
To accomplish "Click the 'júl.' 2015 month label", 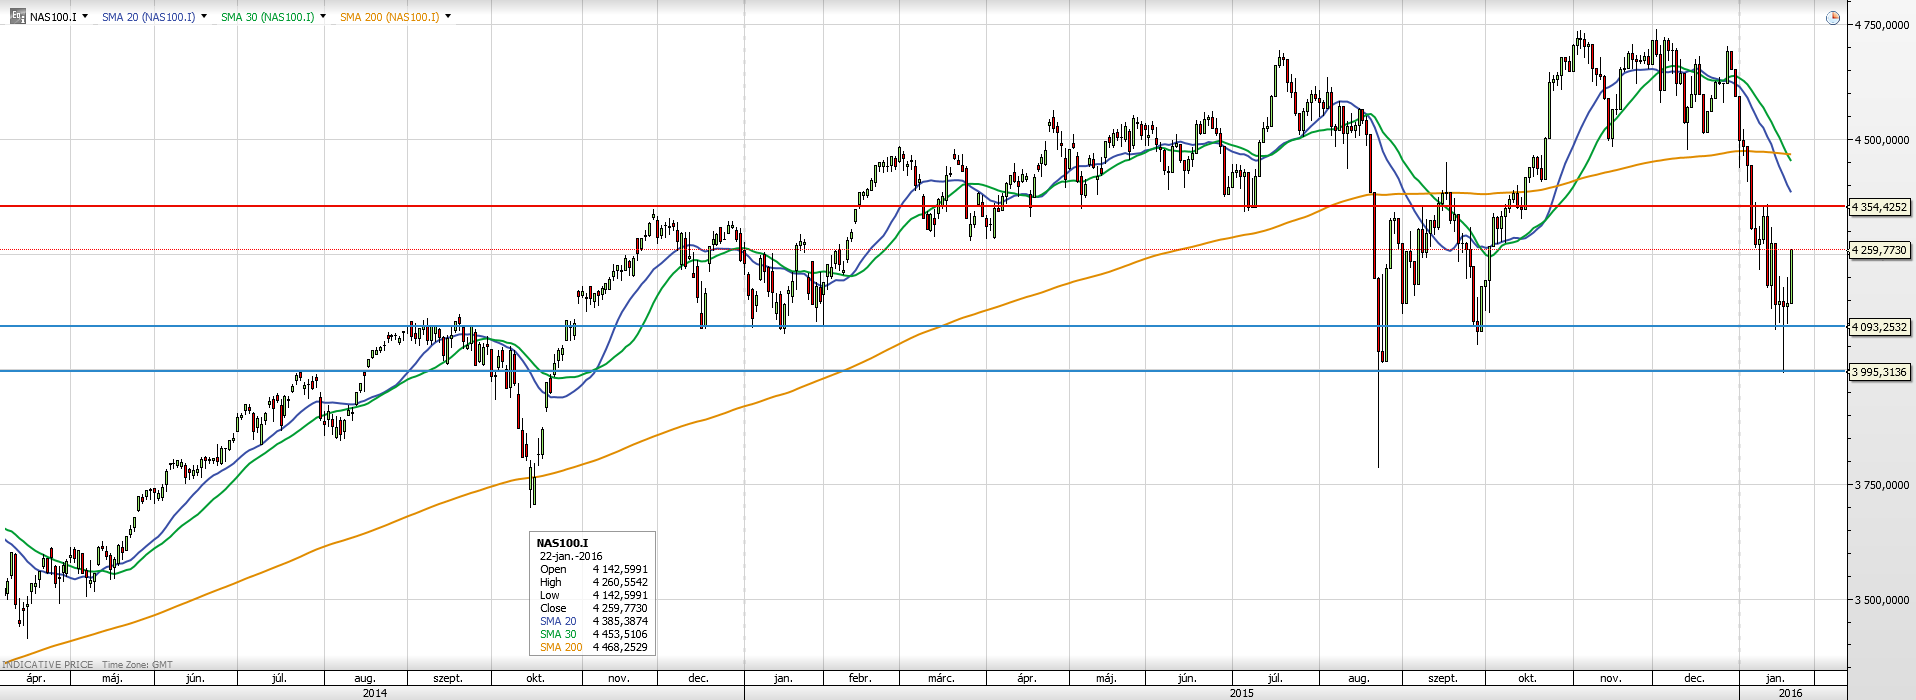I will [x=1275, y=678].
